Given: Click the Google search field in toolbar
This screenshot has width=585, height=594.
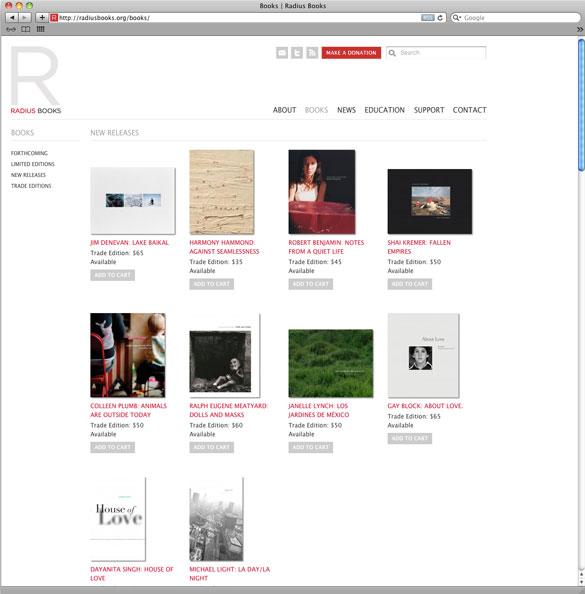Looking at the screenshot, I should 516,17.
